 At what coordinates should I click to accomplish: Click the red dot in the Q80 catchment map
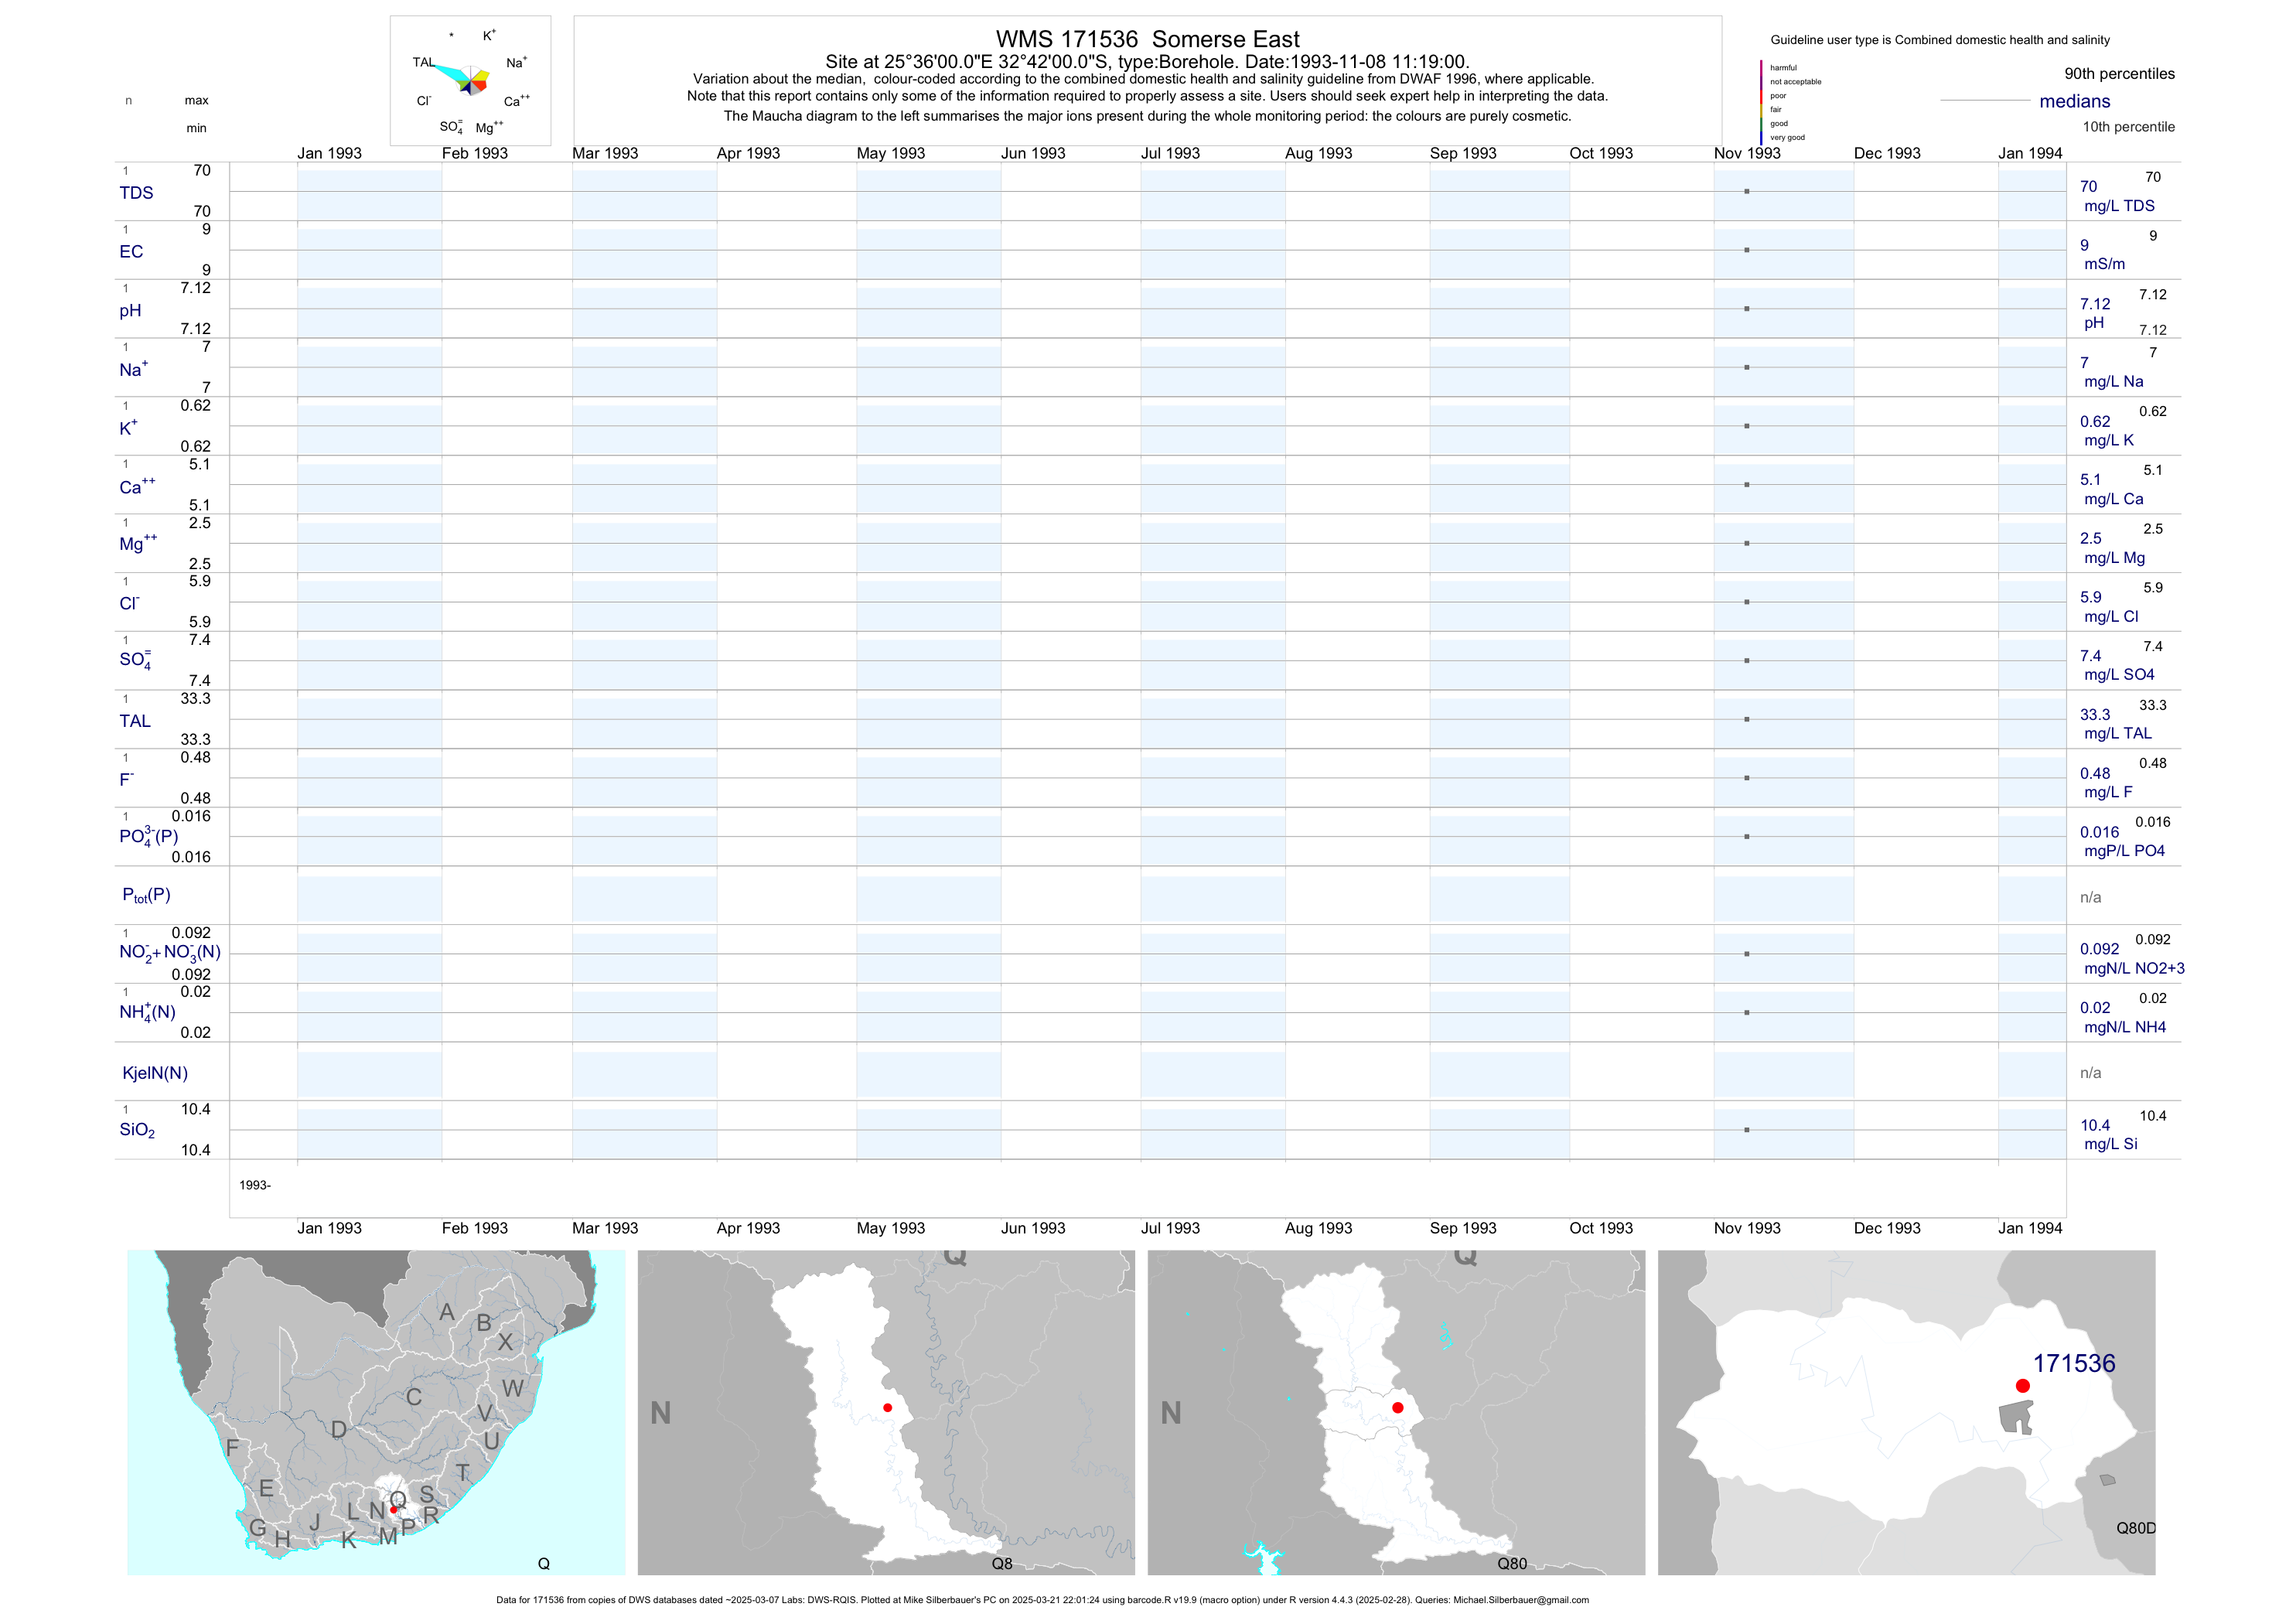click(1397, 1408)
